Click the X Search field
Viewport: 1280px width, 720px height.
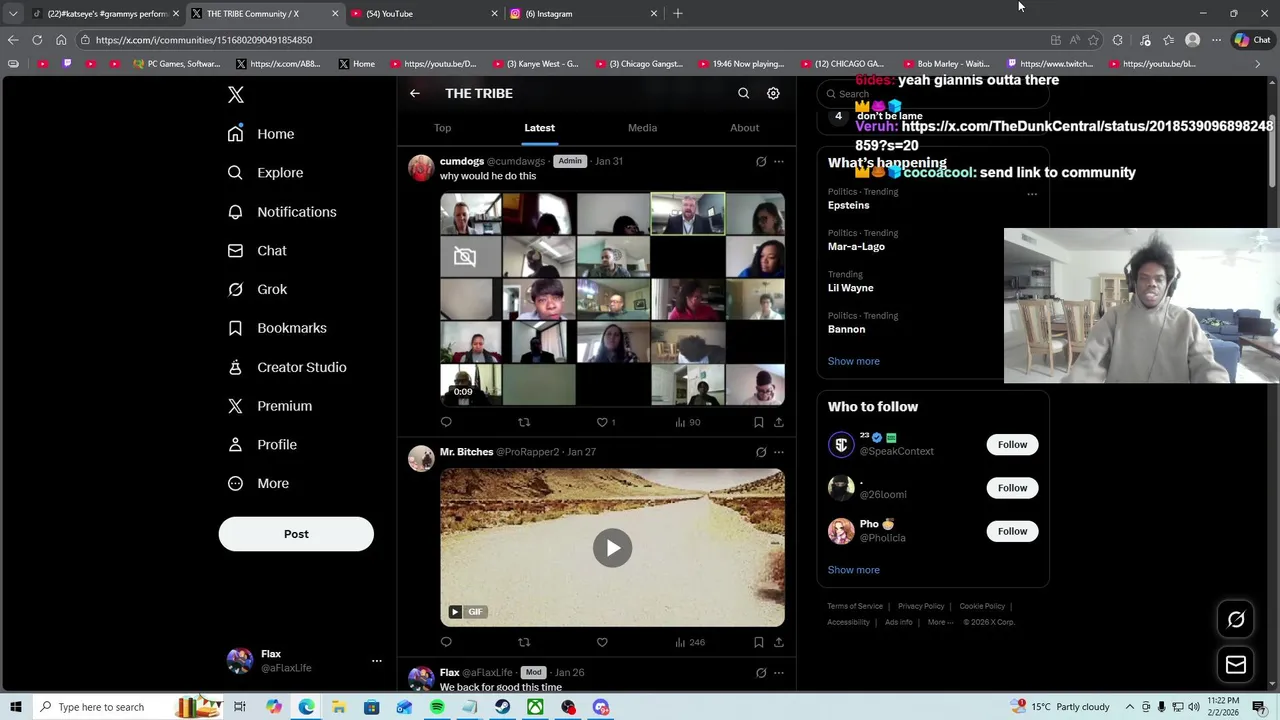[932, 94]
